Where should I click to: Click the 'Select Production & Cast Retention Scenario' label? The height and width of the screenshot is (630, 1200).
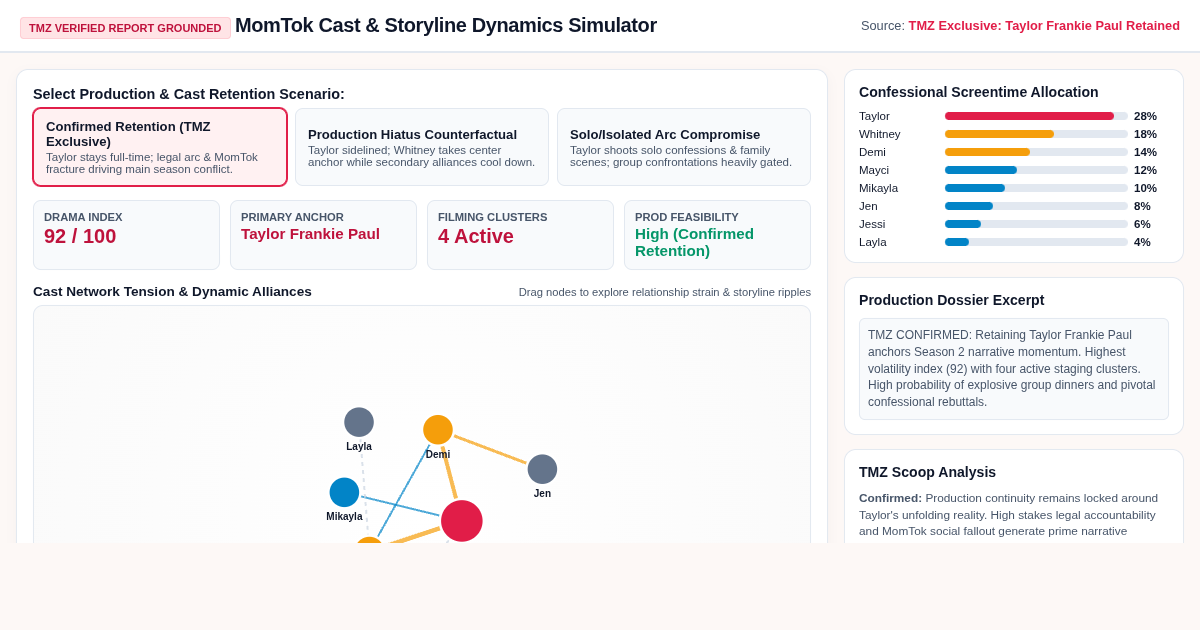point(189,94)
